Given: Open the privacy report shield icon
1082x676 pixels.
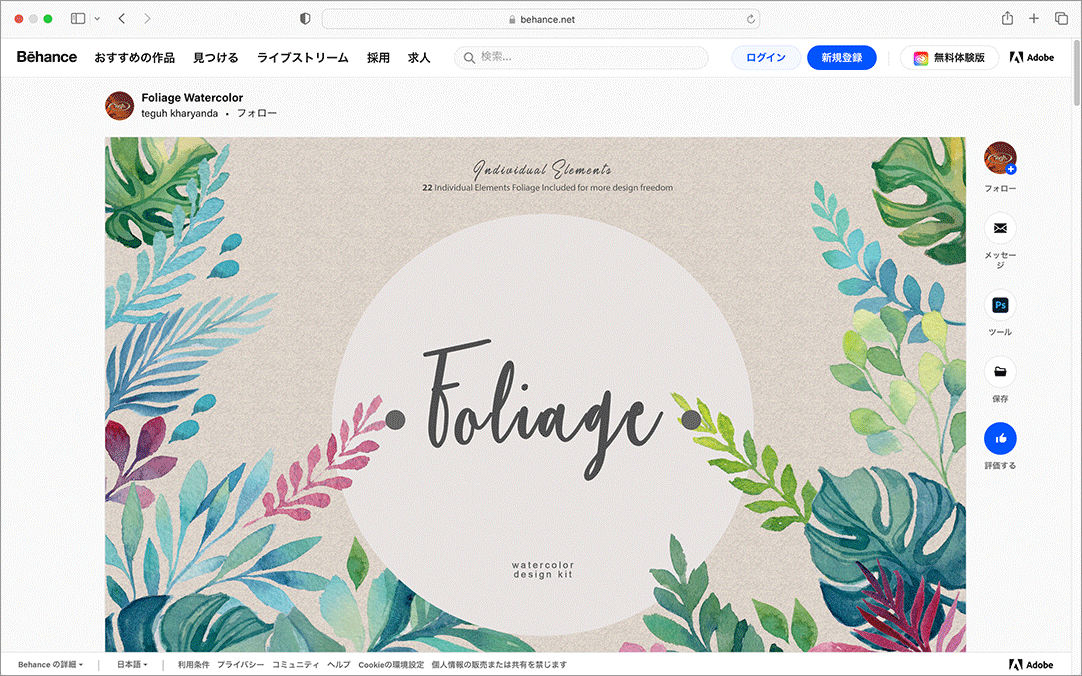Looking at the screenshot, I should (305, 19).
